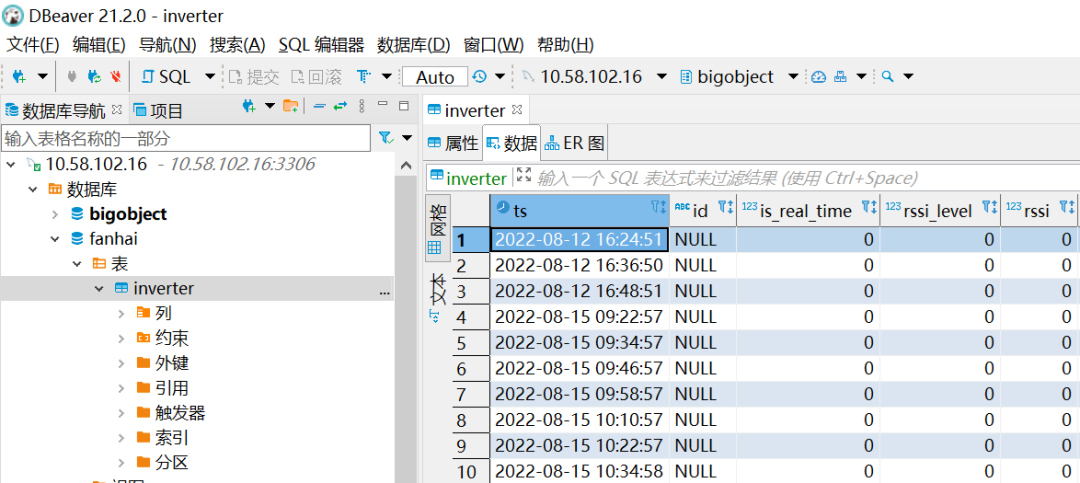Click the new folder icon in navigator
Viewport: 1080px width, 483px height.
[x=291, y=106]
